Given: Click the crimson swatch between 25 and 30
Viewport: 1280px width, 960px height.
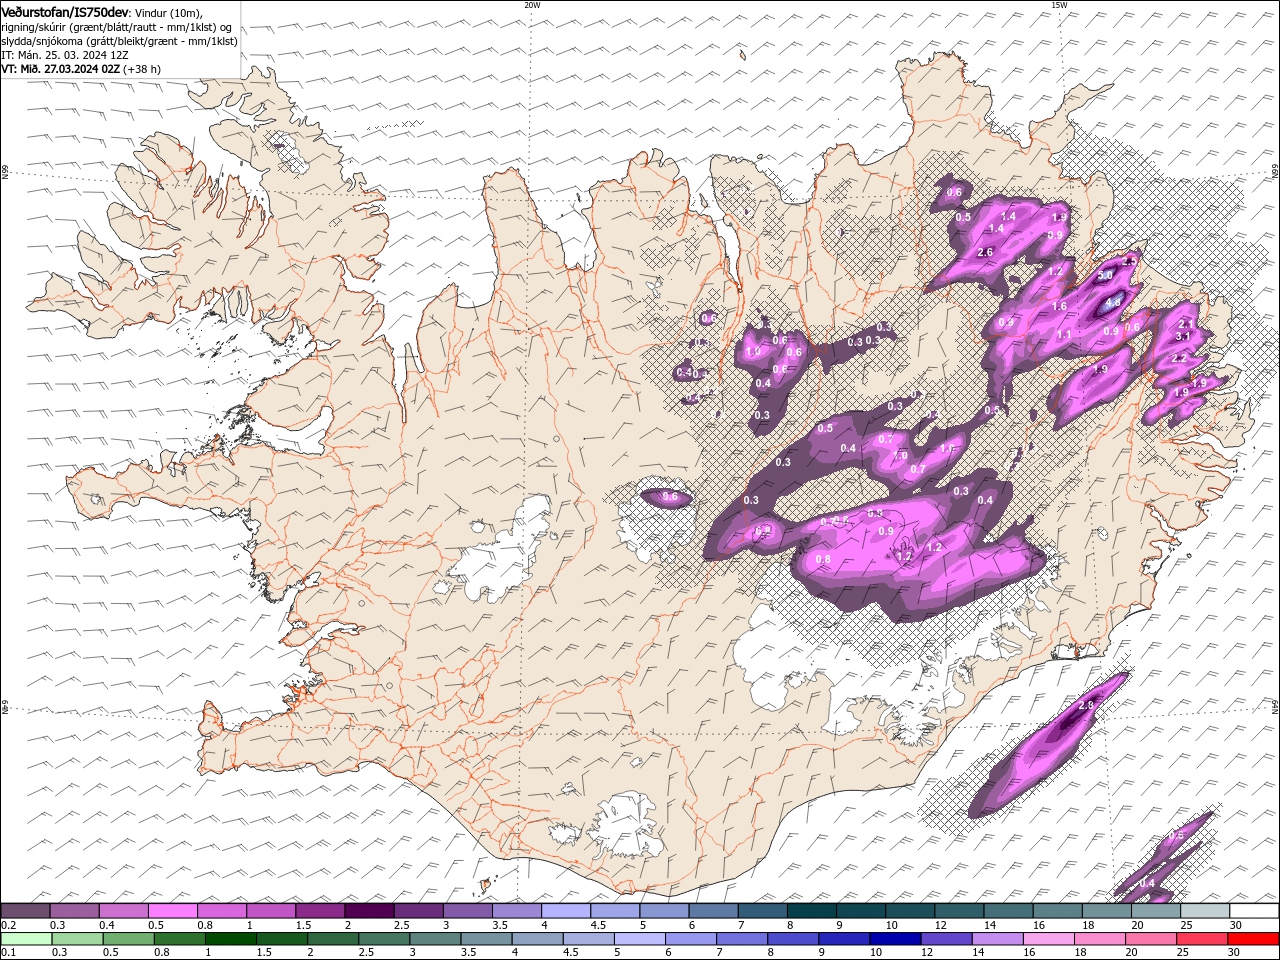Looking at the screenshot, I should pos(1202,939).
